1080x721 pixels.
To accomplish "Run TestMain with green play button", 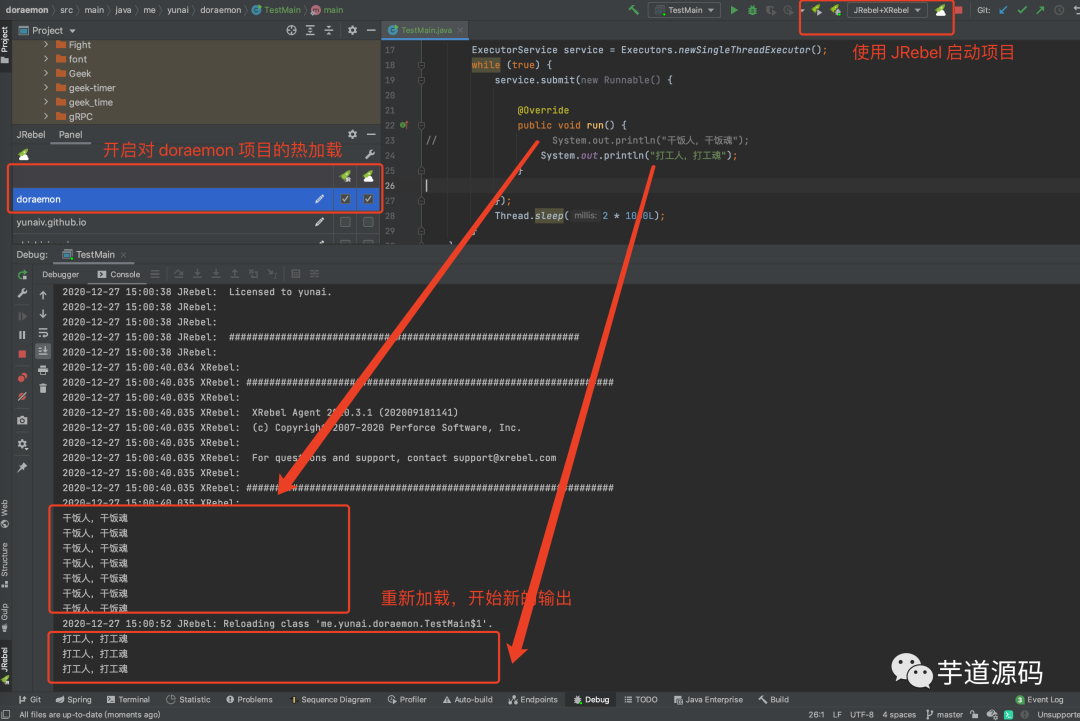I will coord(734,10).
